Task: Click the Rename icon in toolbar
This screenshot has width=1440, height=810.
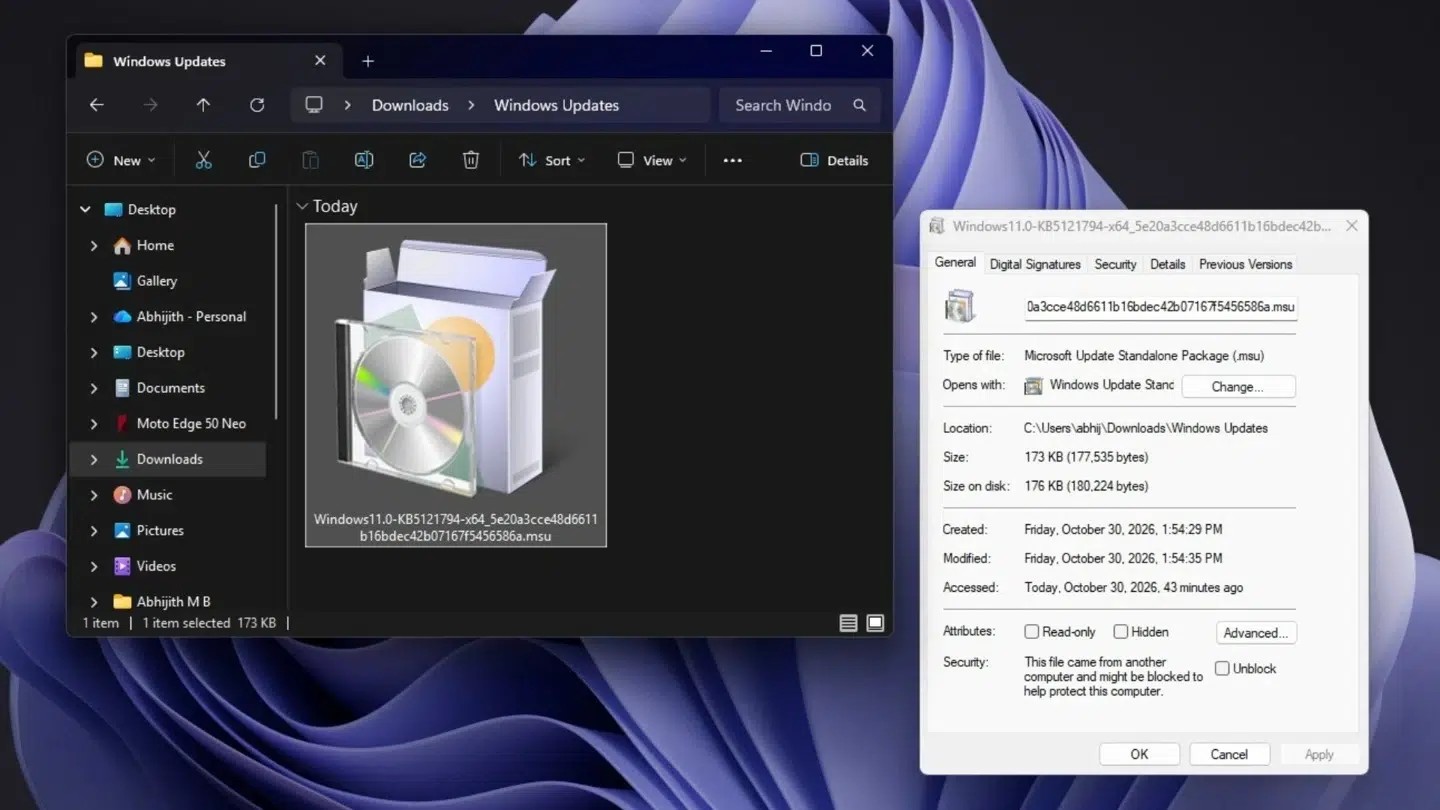Action: tap(364, 160)
